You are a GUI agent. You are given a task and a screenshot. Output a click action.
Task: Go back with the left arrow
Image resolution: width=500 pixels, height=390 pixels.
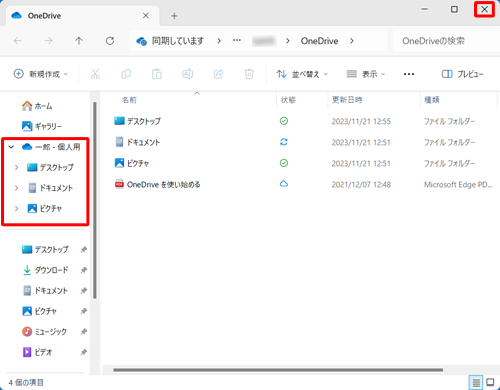[x=18, y=41]
